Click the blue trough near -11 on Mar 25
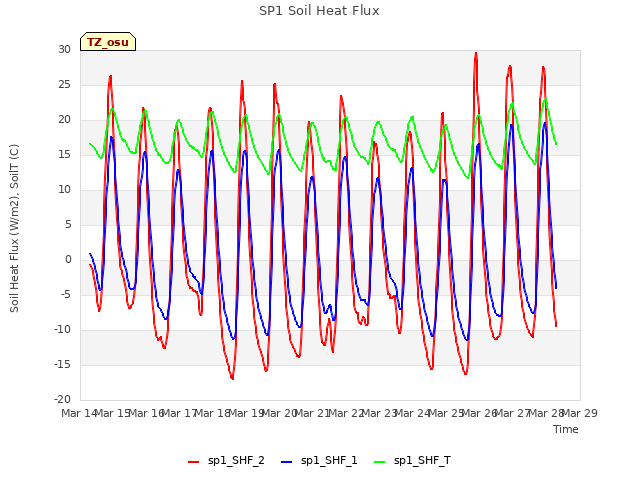Screen dimensions: 640x480 pyautogui.click(x=467, y=340)
